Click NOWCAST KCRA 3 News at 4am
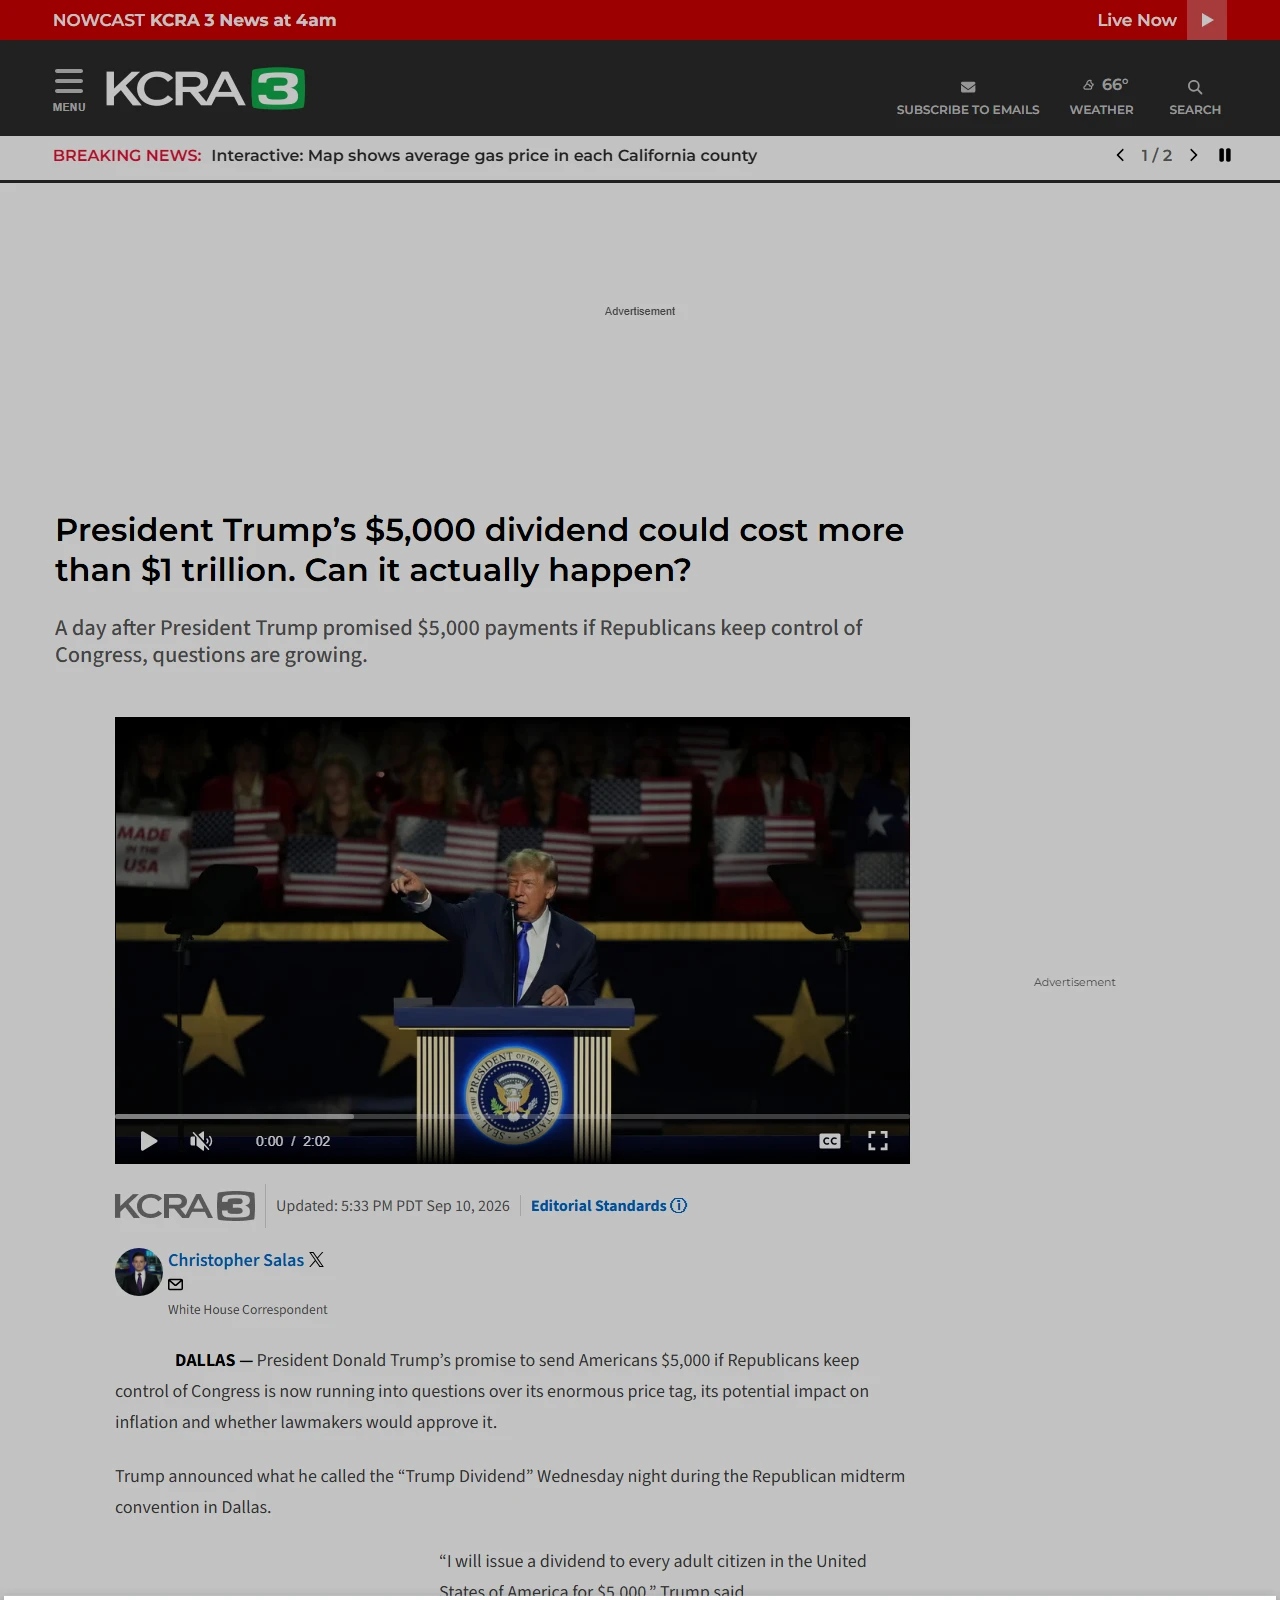This screenshot has height=1600, width=1280. [195, 20]
